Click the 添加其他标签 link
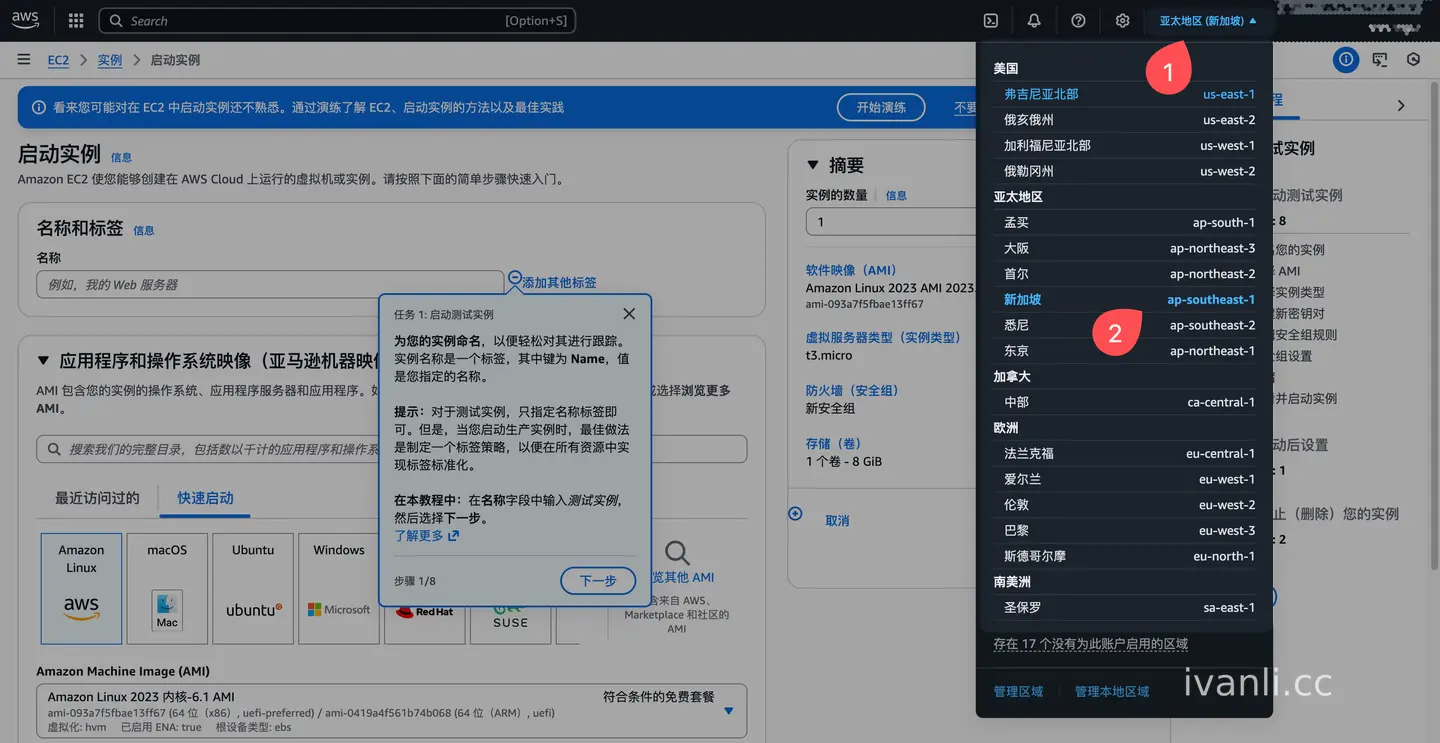1440x743 pixels. click(x=559, y=283)
